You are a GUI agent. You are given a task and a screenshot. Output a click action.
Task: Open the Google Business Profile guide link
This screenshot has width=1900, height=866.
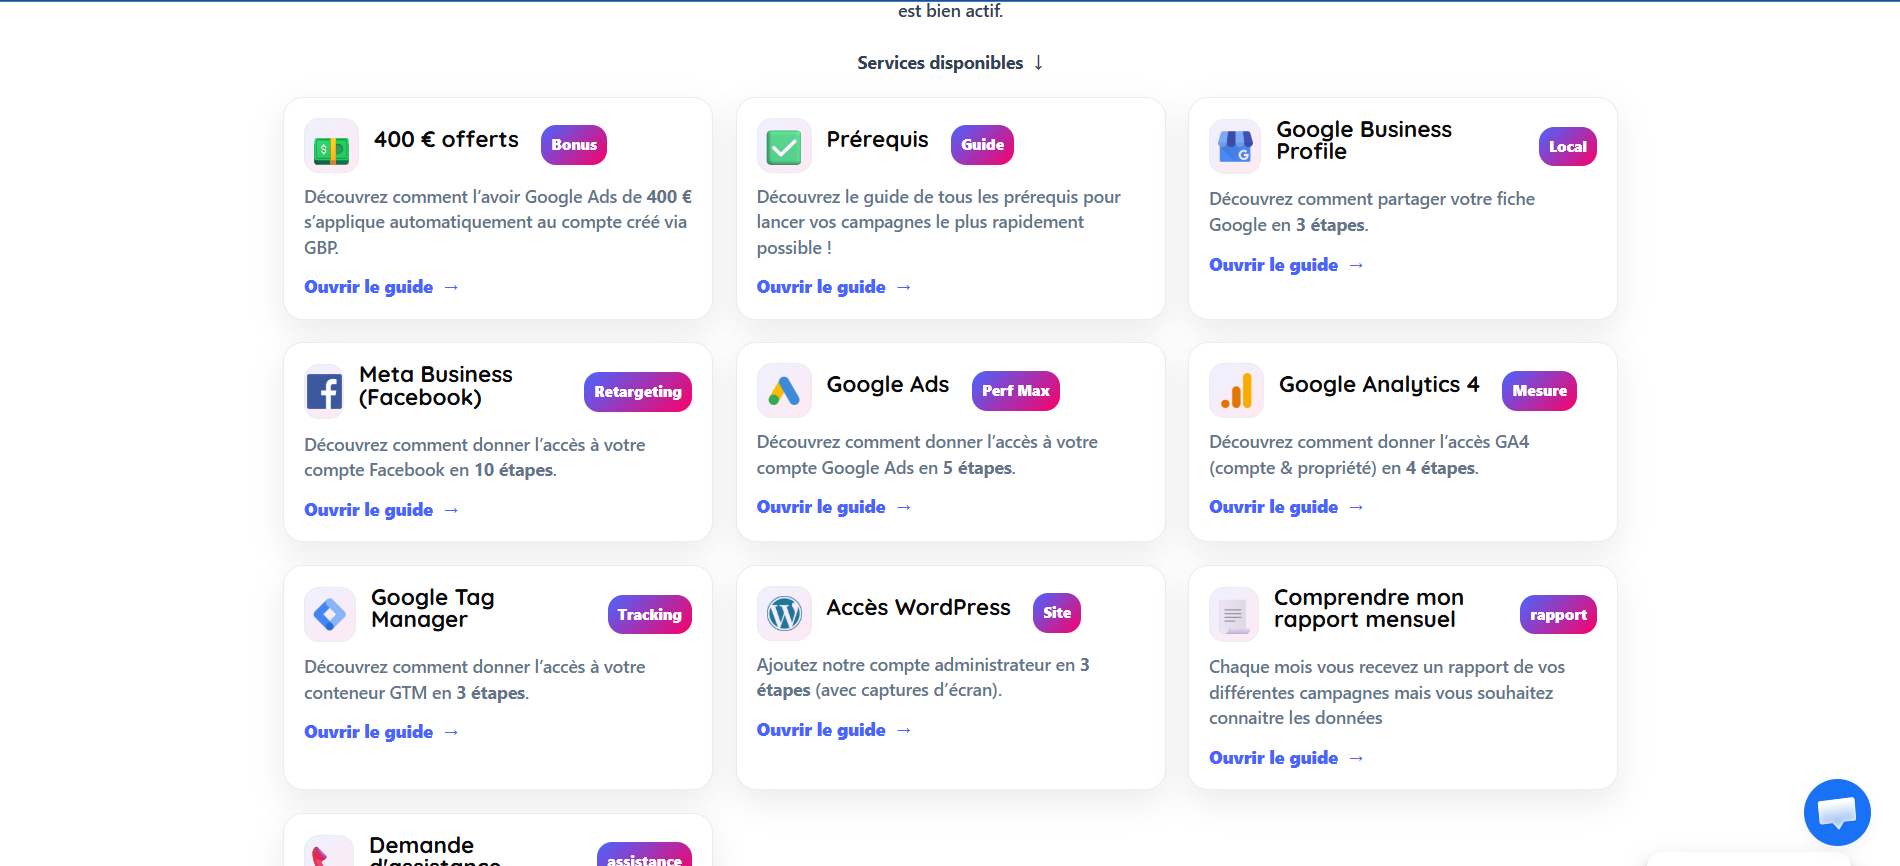point(1286,265)
